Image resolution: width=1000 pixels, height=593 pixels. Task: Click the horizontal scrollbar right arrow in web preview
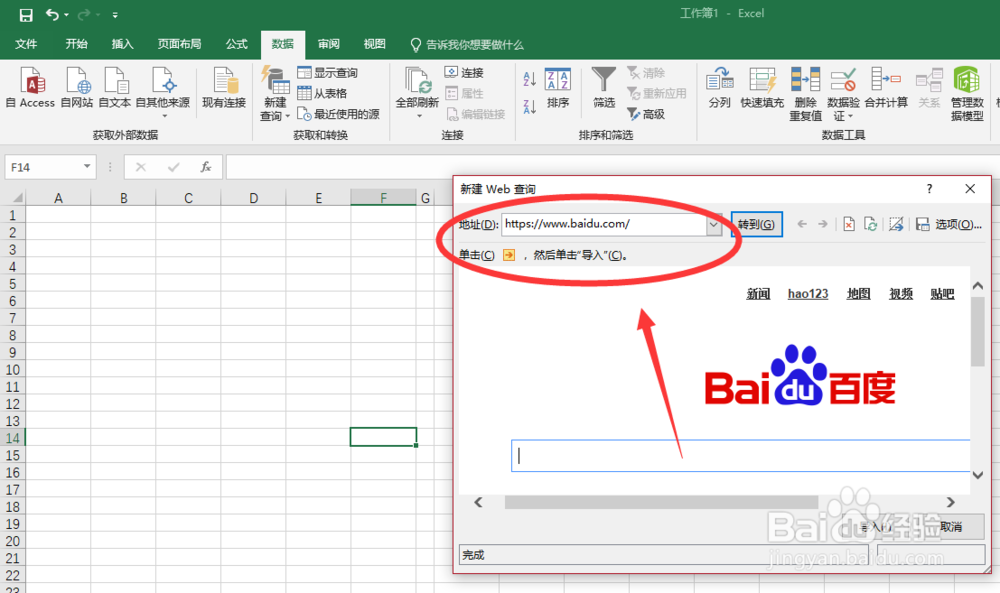950,502
